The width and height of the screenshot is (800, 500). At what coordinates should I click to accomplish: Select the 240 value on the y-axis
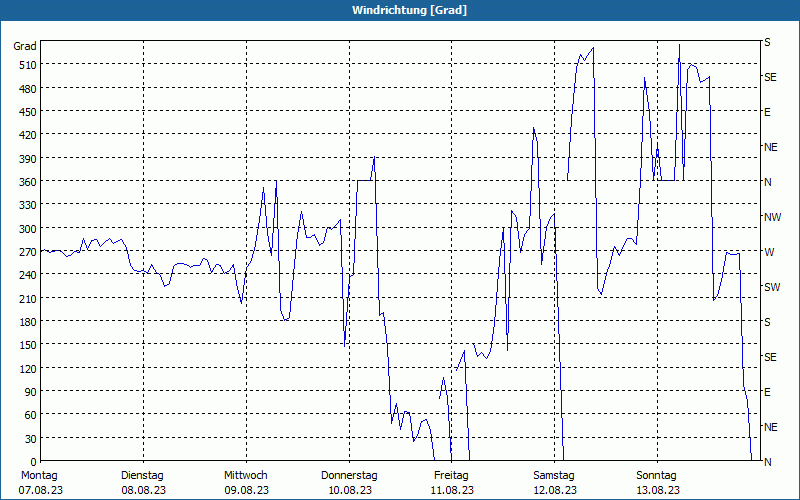click(28, 275)
